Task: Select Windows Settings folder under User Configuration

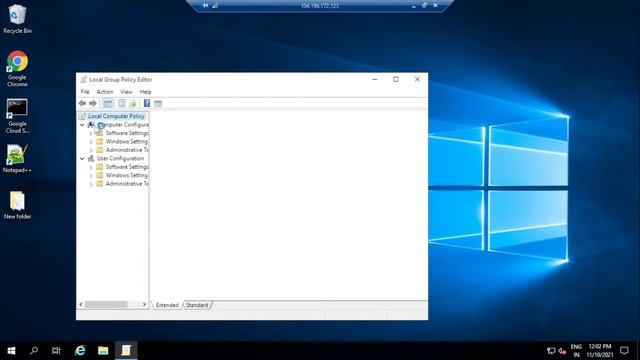Action: 127,175
